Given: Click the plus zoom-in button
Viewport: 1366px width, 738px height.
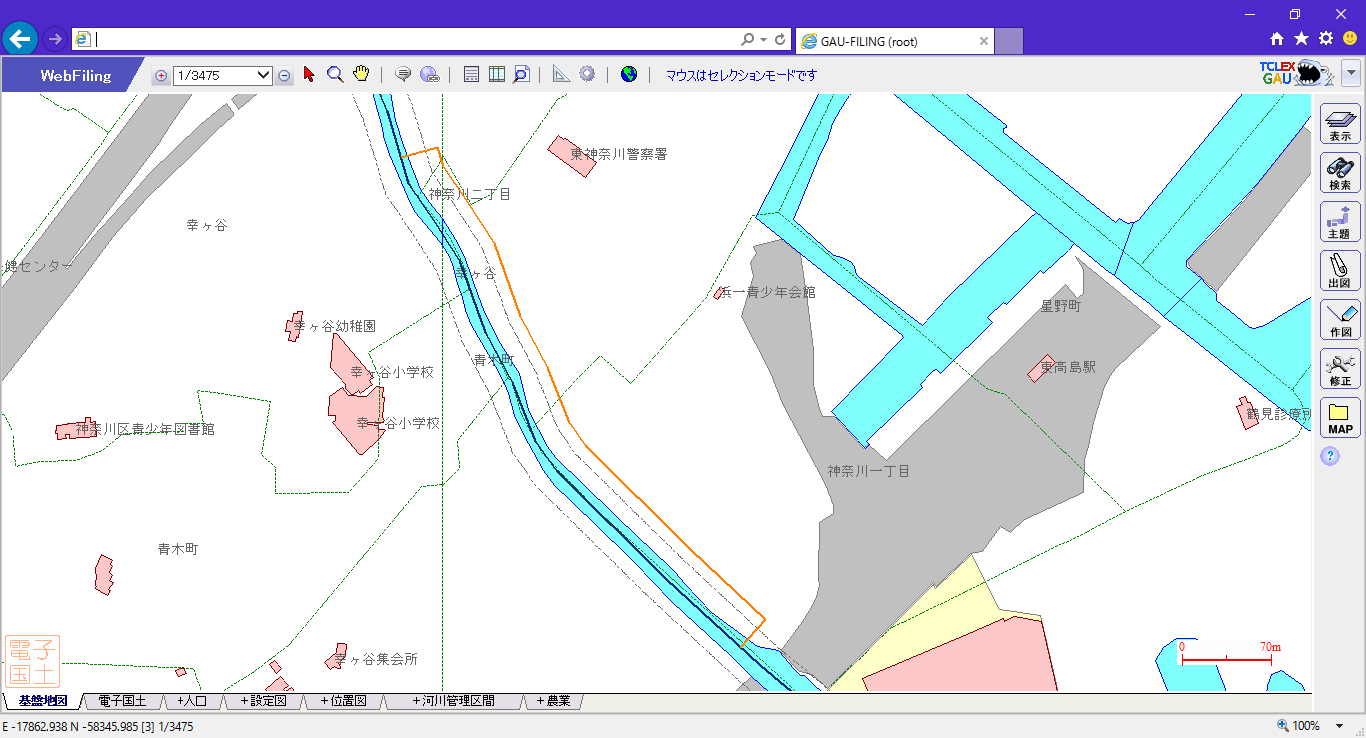Looking at the screenshot, I should (161, 76).
